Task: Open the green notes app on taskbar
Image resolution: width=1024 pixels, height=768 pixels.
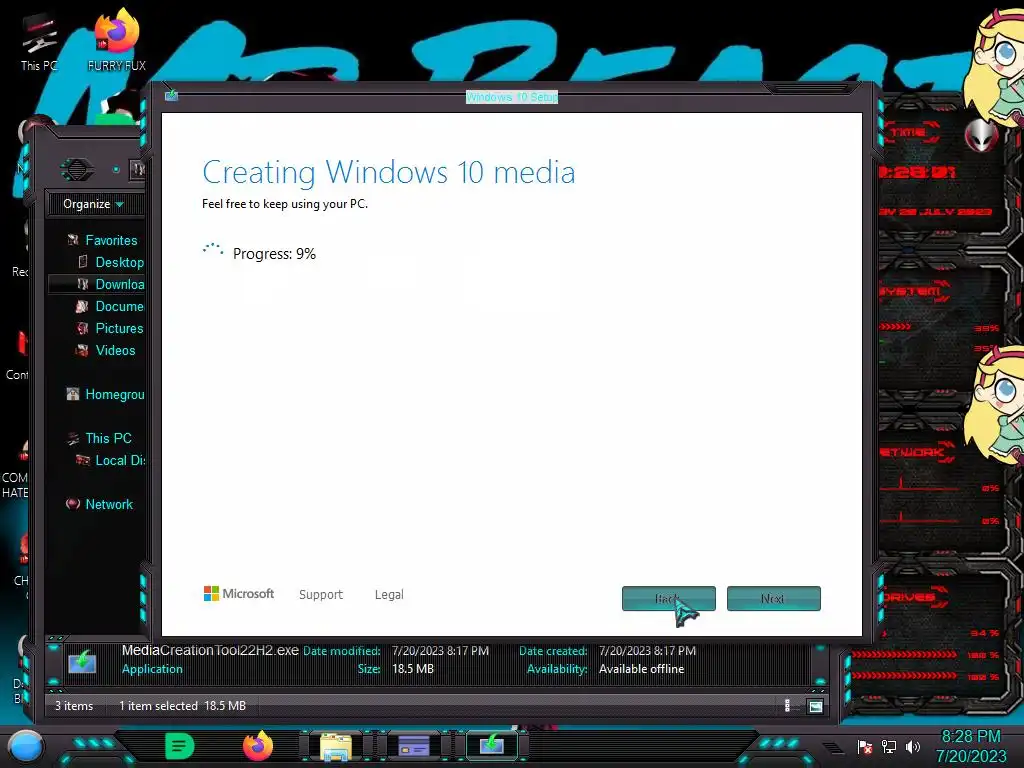Action: click(180, 746)
